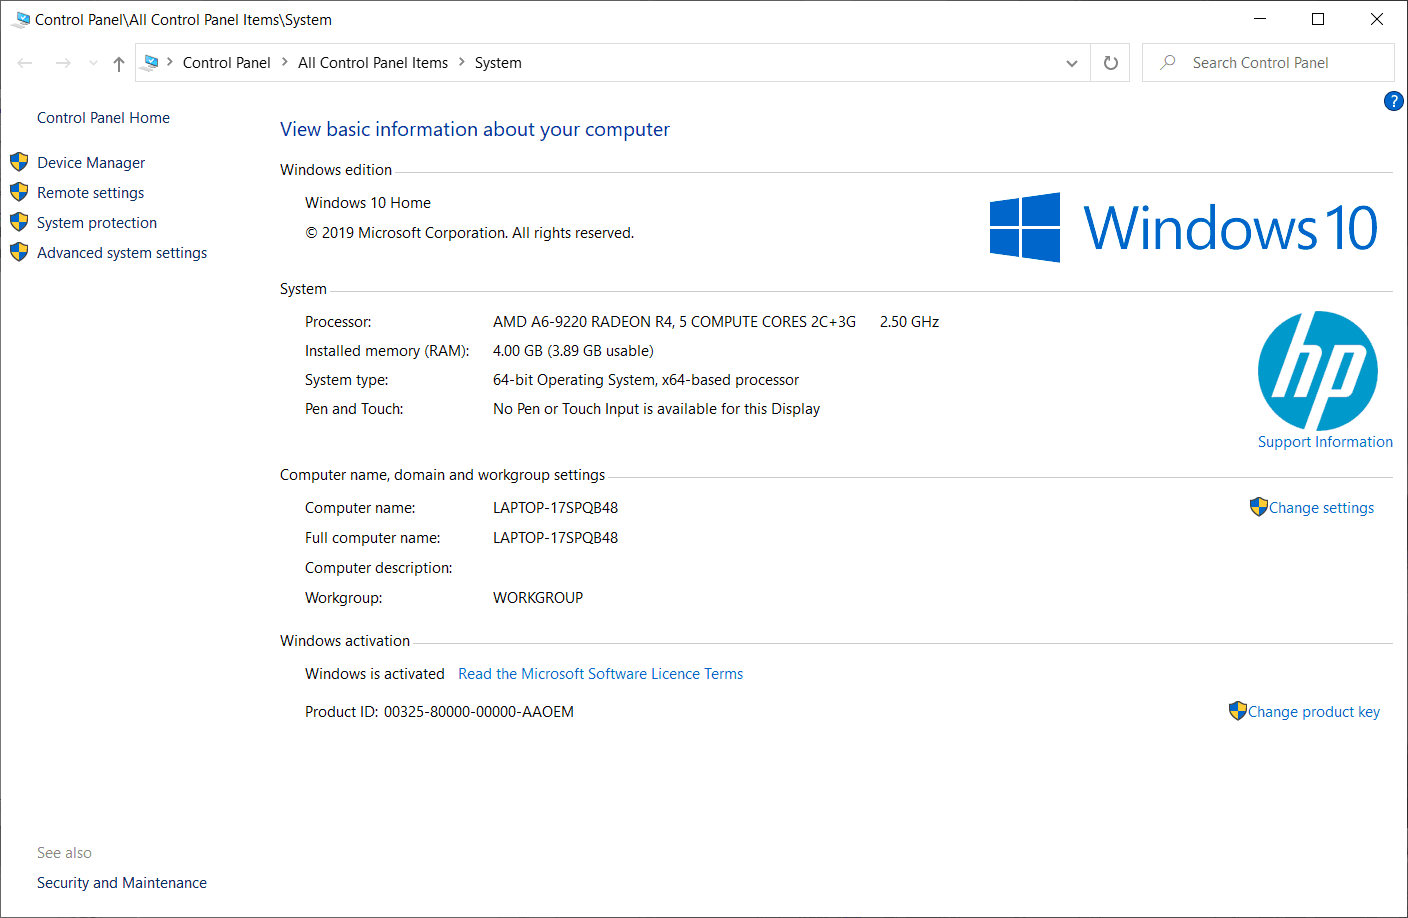Click 'Windows is activated' text

click(x=375, y=674)
